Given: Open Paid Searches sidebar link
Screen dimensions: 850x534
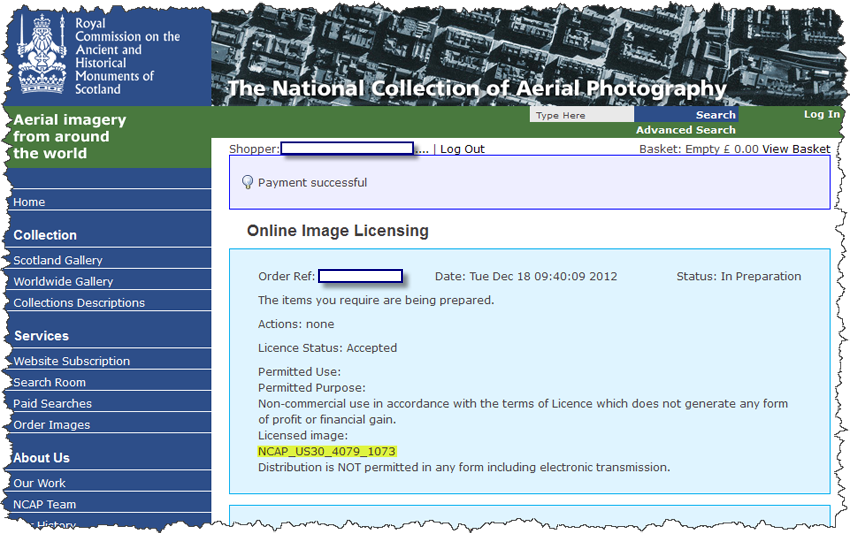Looking at the screenshot, I should 52,404.
